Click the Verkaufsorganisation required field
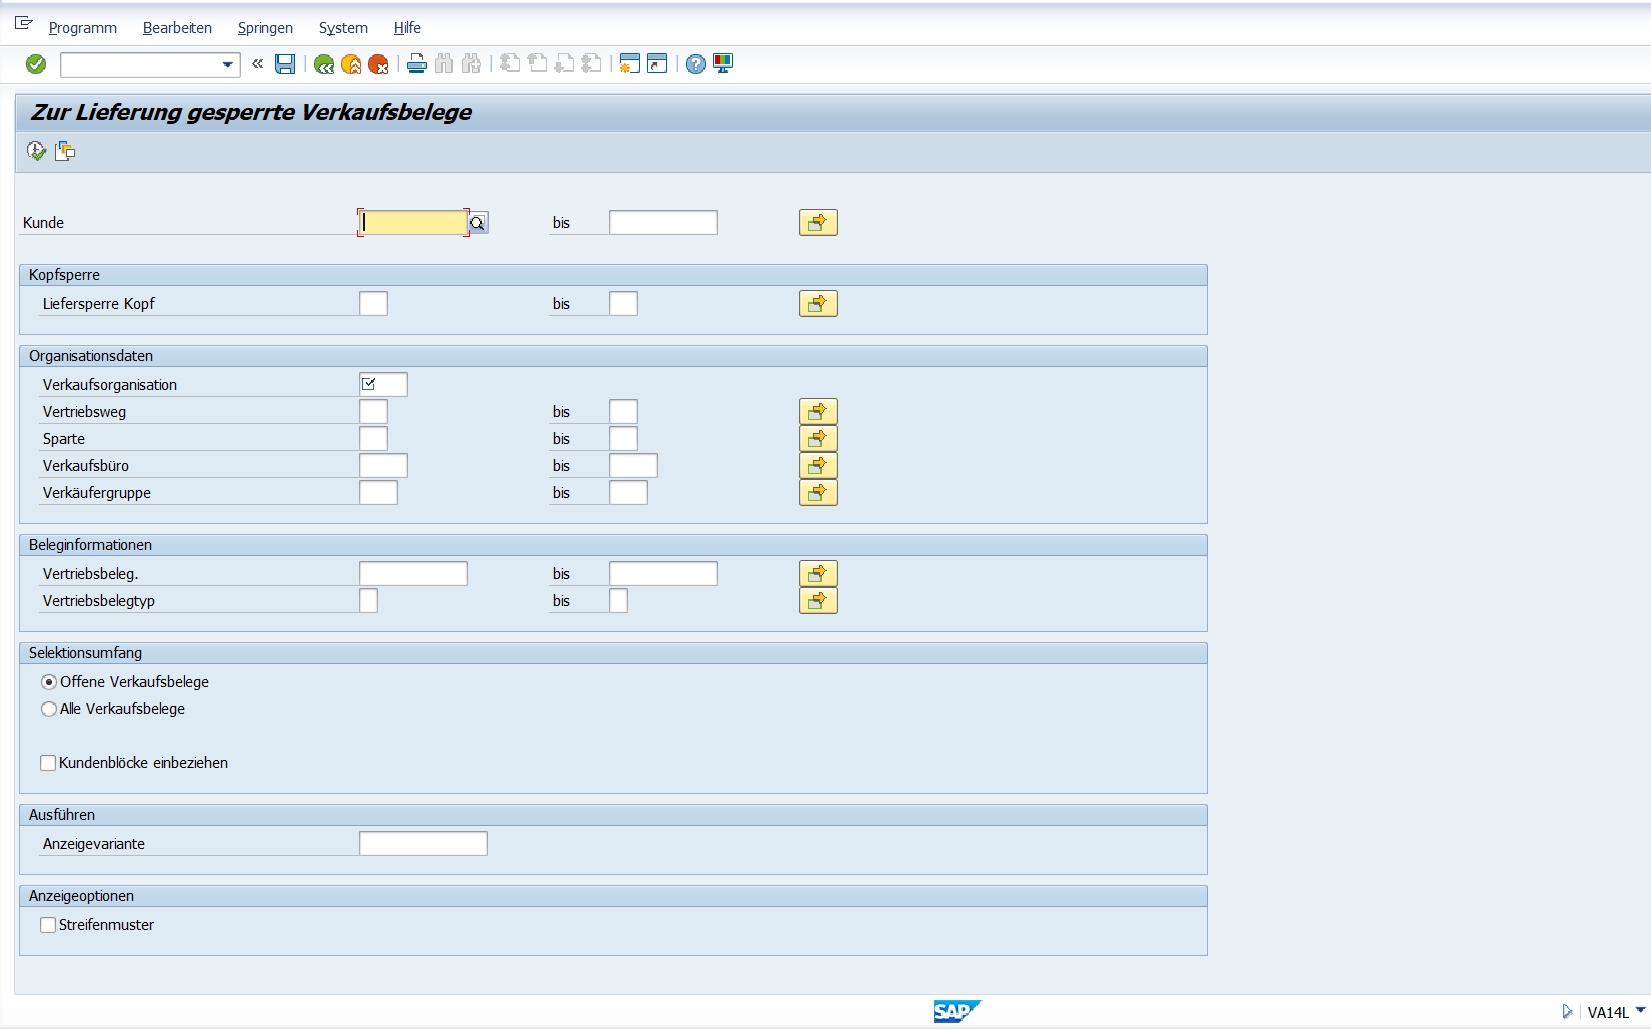Viewport: 1651px width, 1029px height. (x=383, y=384)
